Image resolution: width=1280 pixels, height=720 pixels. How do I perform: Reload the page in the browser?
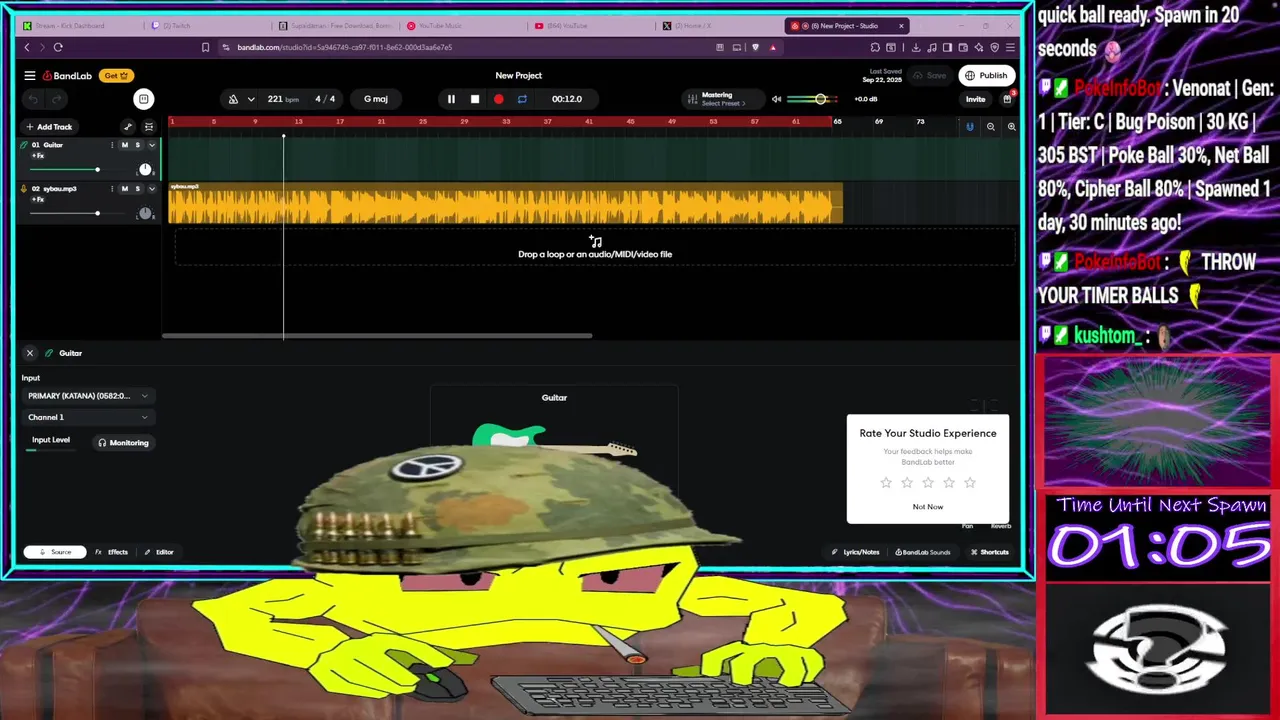[x=58, y=47]
